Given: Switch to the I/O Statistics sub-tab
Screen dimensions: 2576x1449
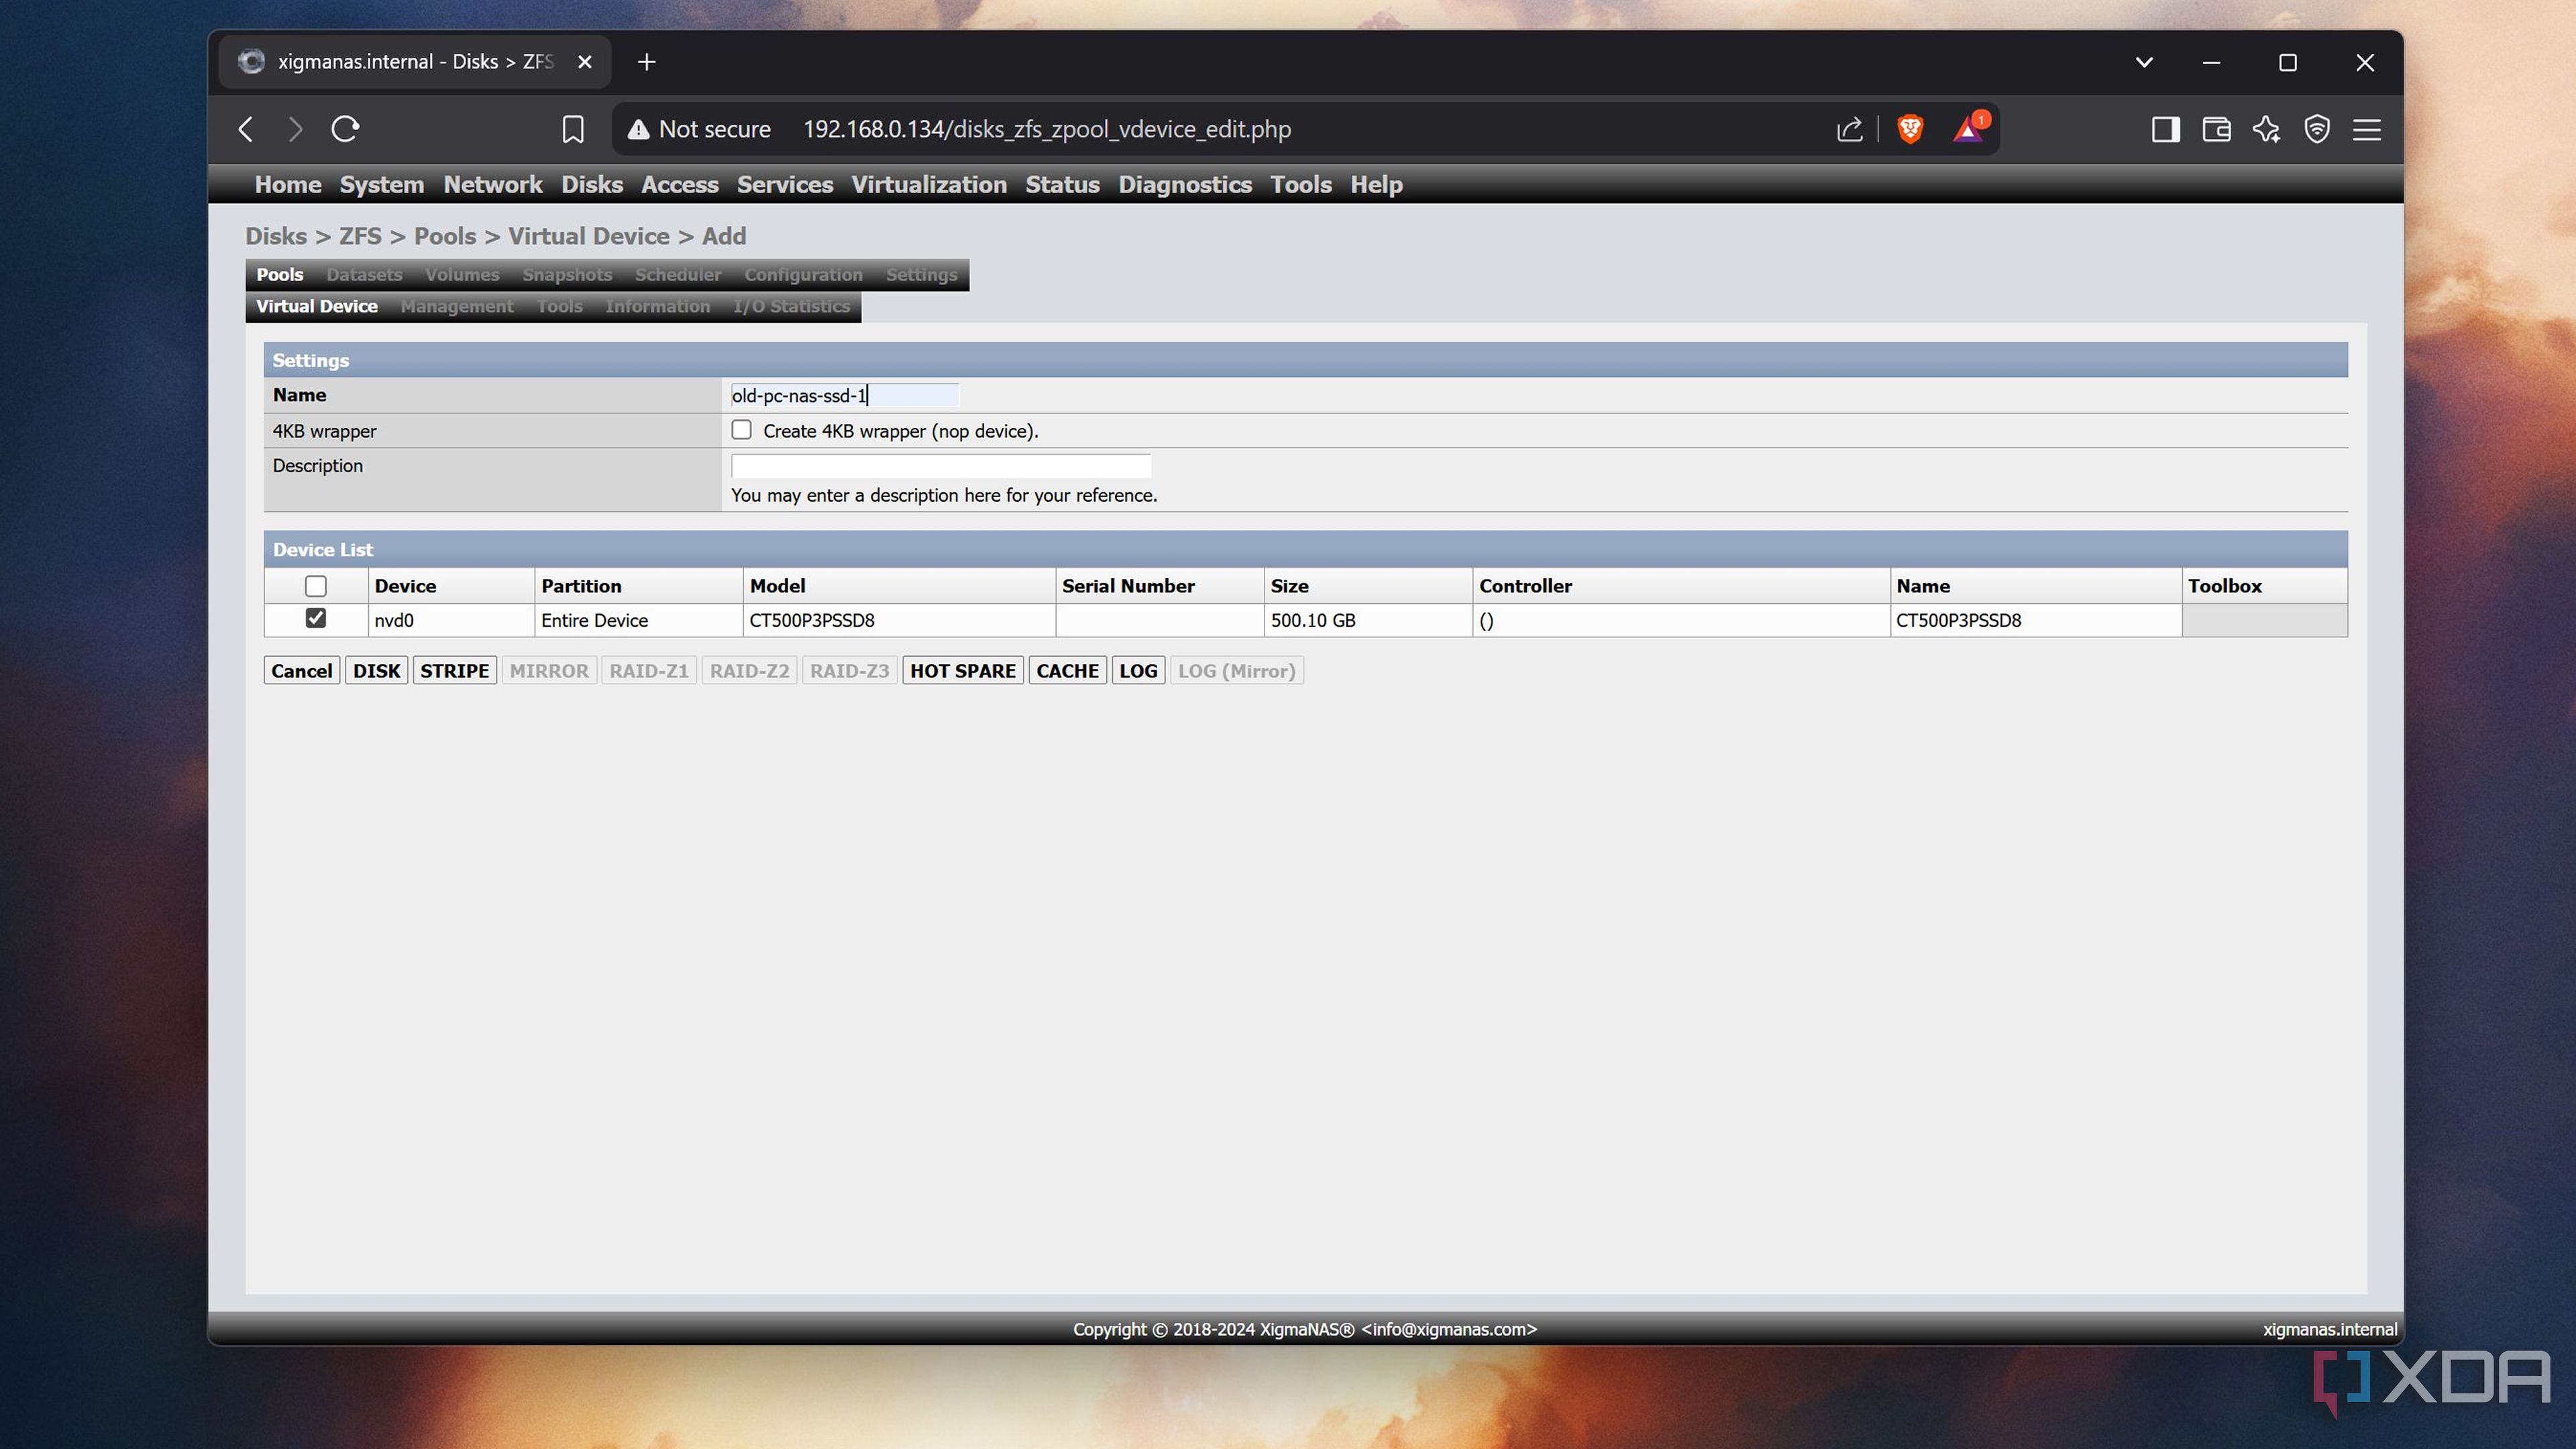Looking at the screenshot, I should click(791, 307).
